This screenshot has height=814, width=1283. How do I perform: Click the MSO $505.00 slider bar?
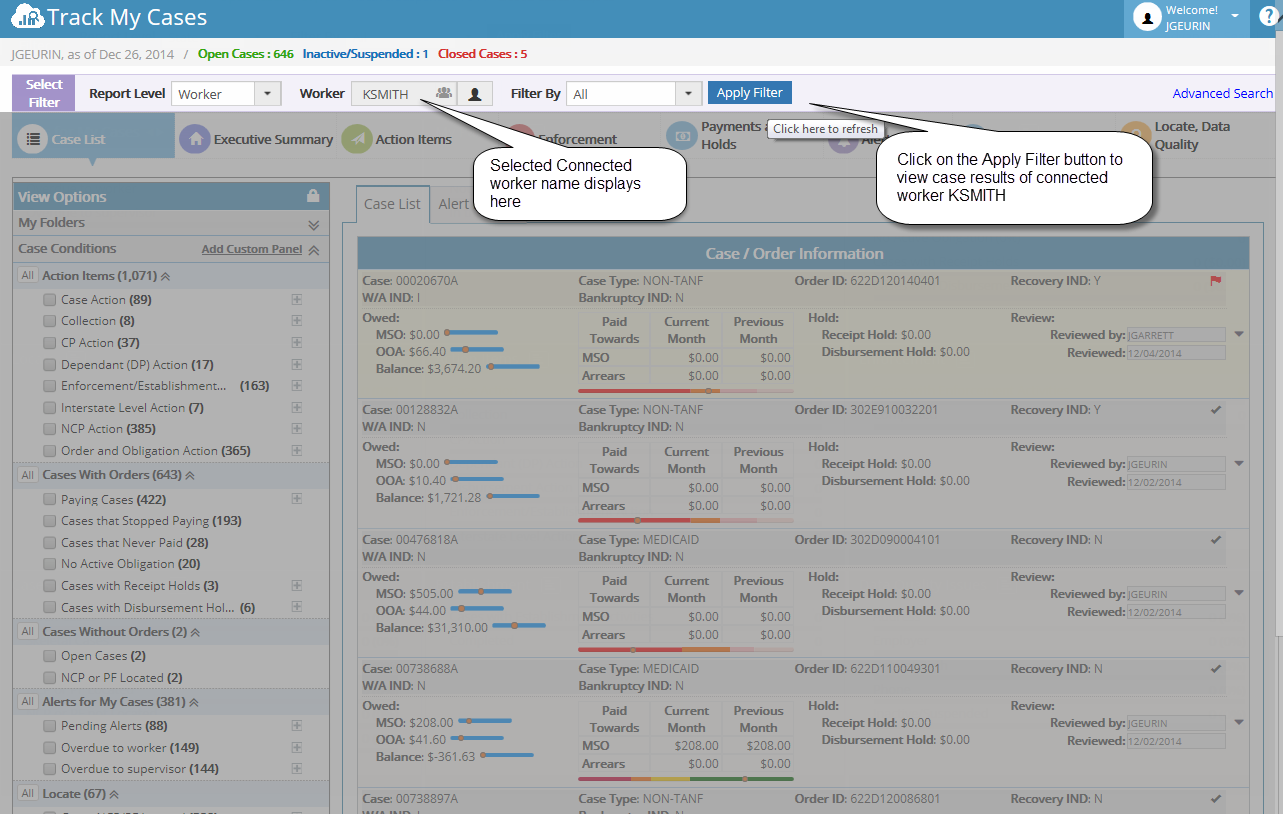point(484,591)
